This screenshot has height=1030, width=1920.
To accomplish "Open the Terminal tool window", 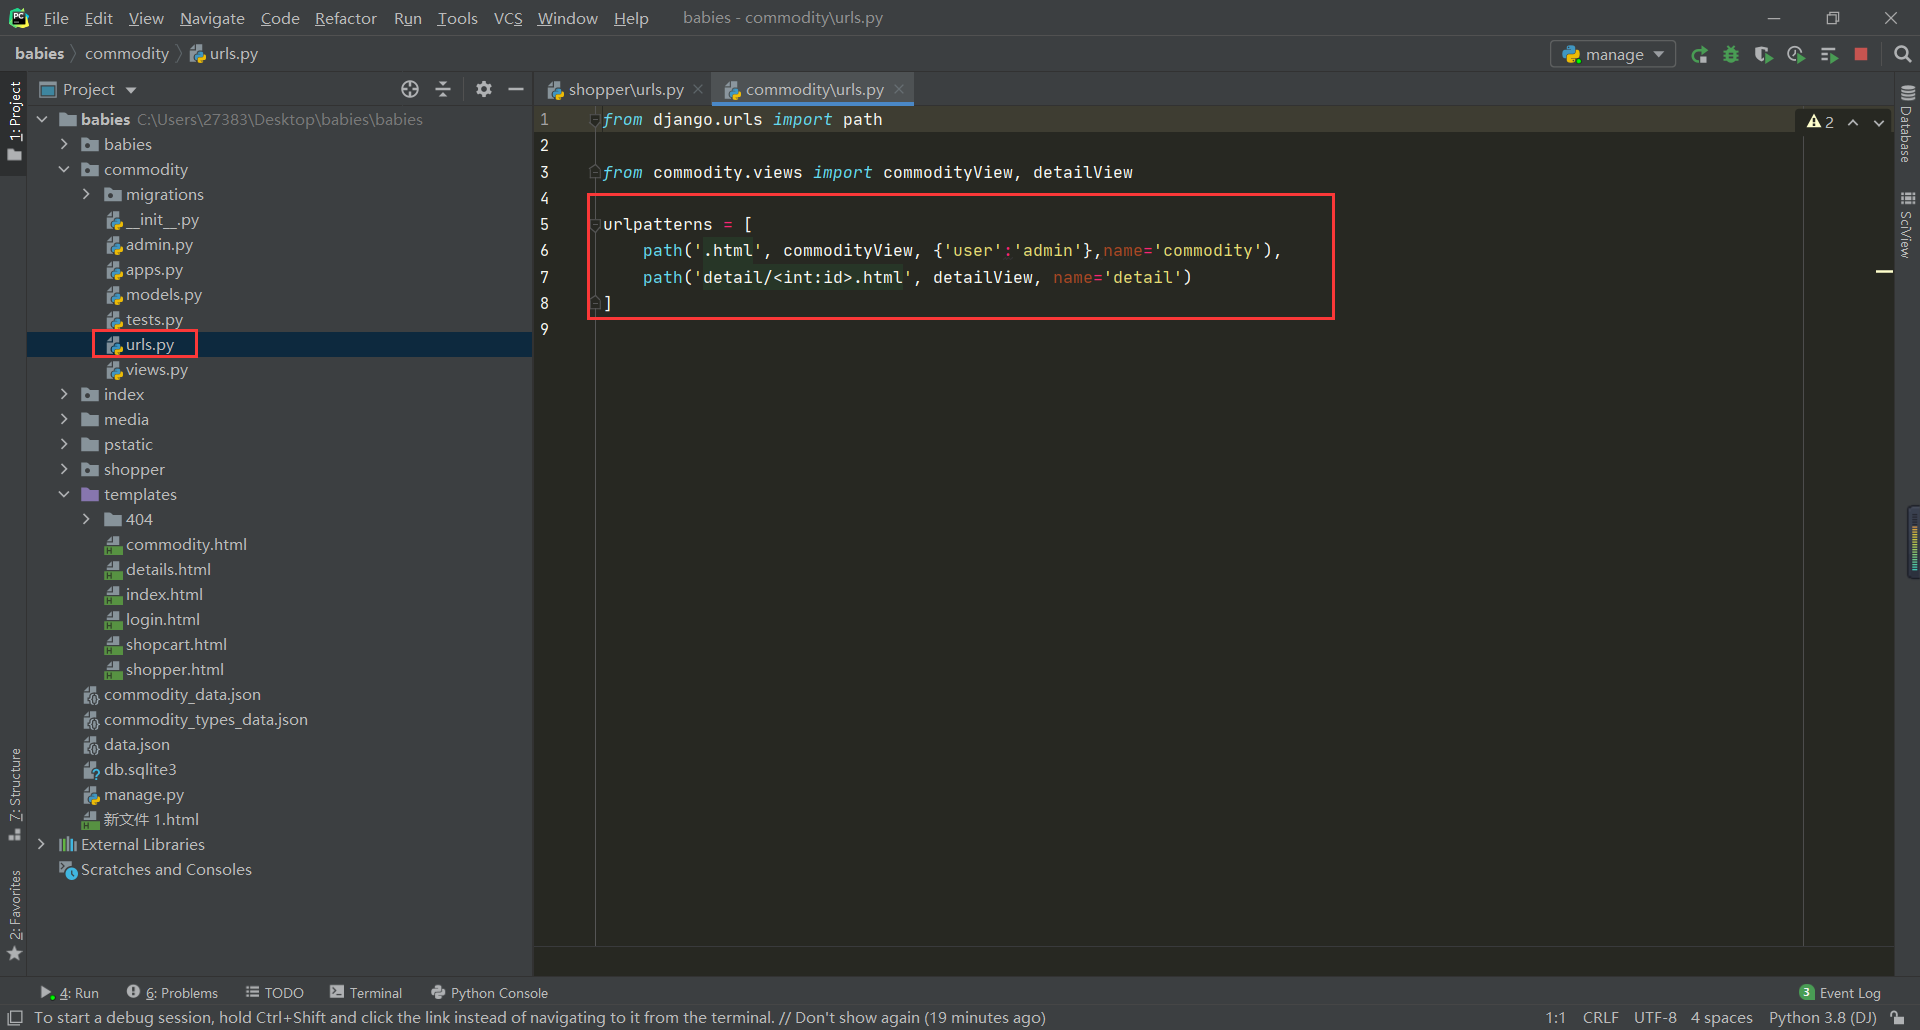I will [x=366, y=993].
